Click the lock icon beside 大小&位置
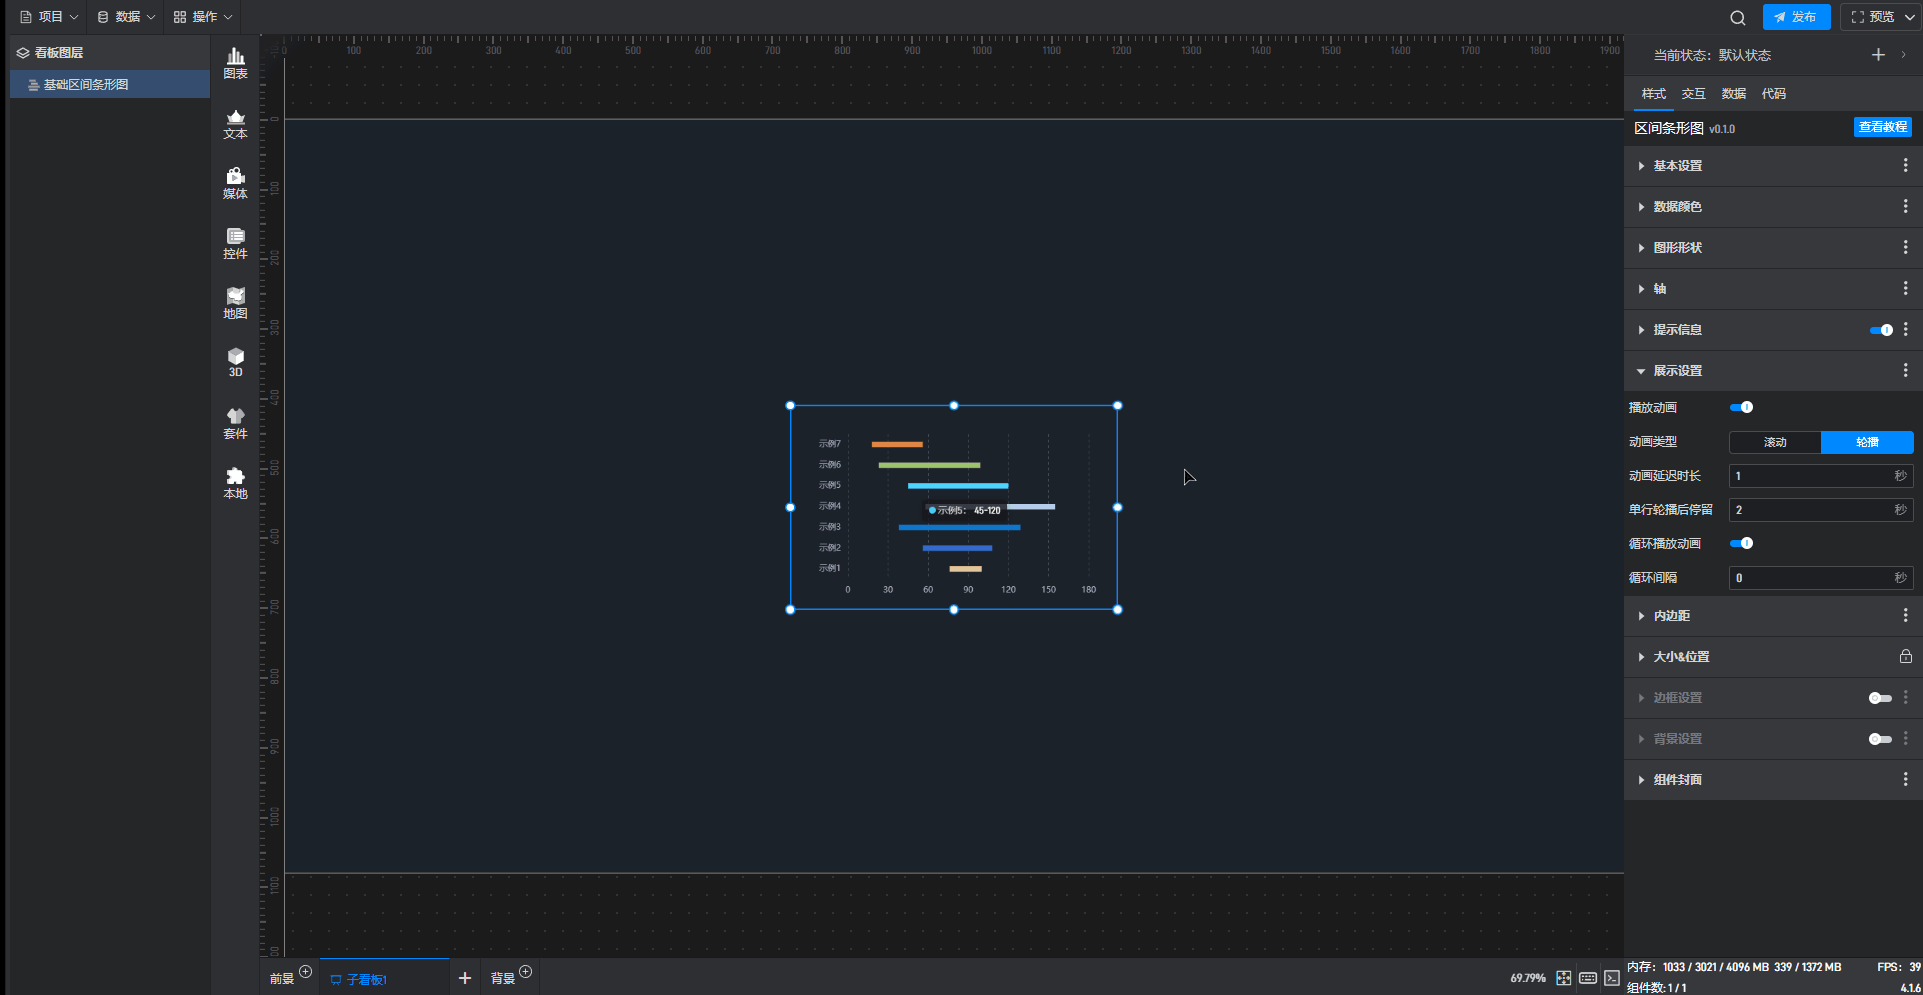 (1905, 657)
